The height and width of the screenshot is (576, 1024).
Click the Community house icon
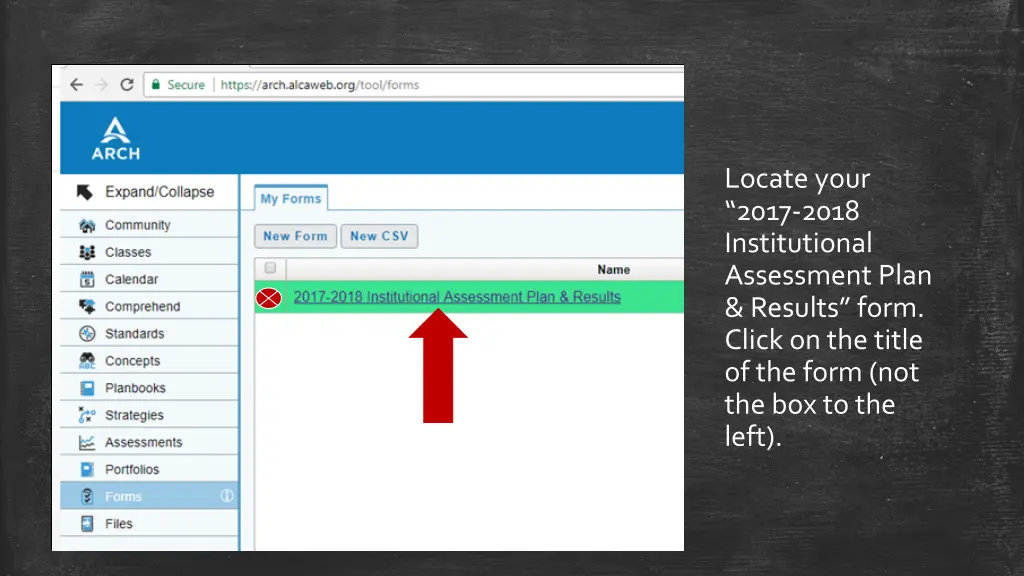coord(87,225)
